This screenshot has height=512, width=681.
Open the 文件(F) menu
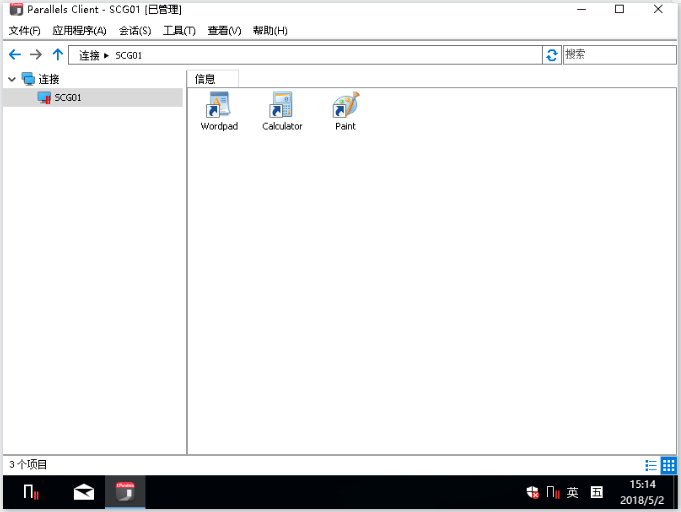click(x=25, y=30)
